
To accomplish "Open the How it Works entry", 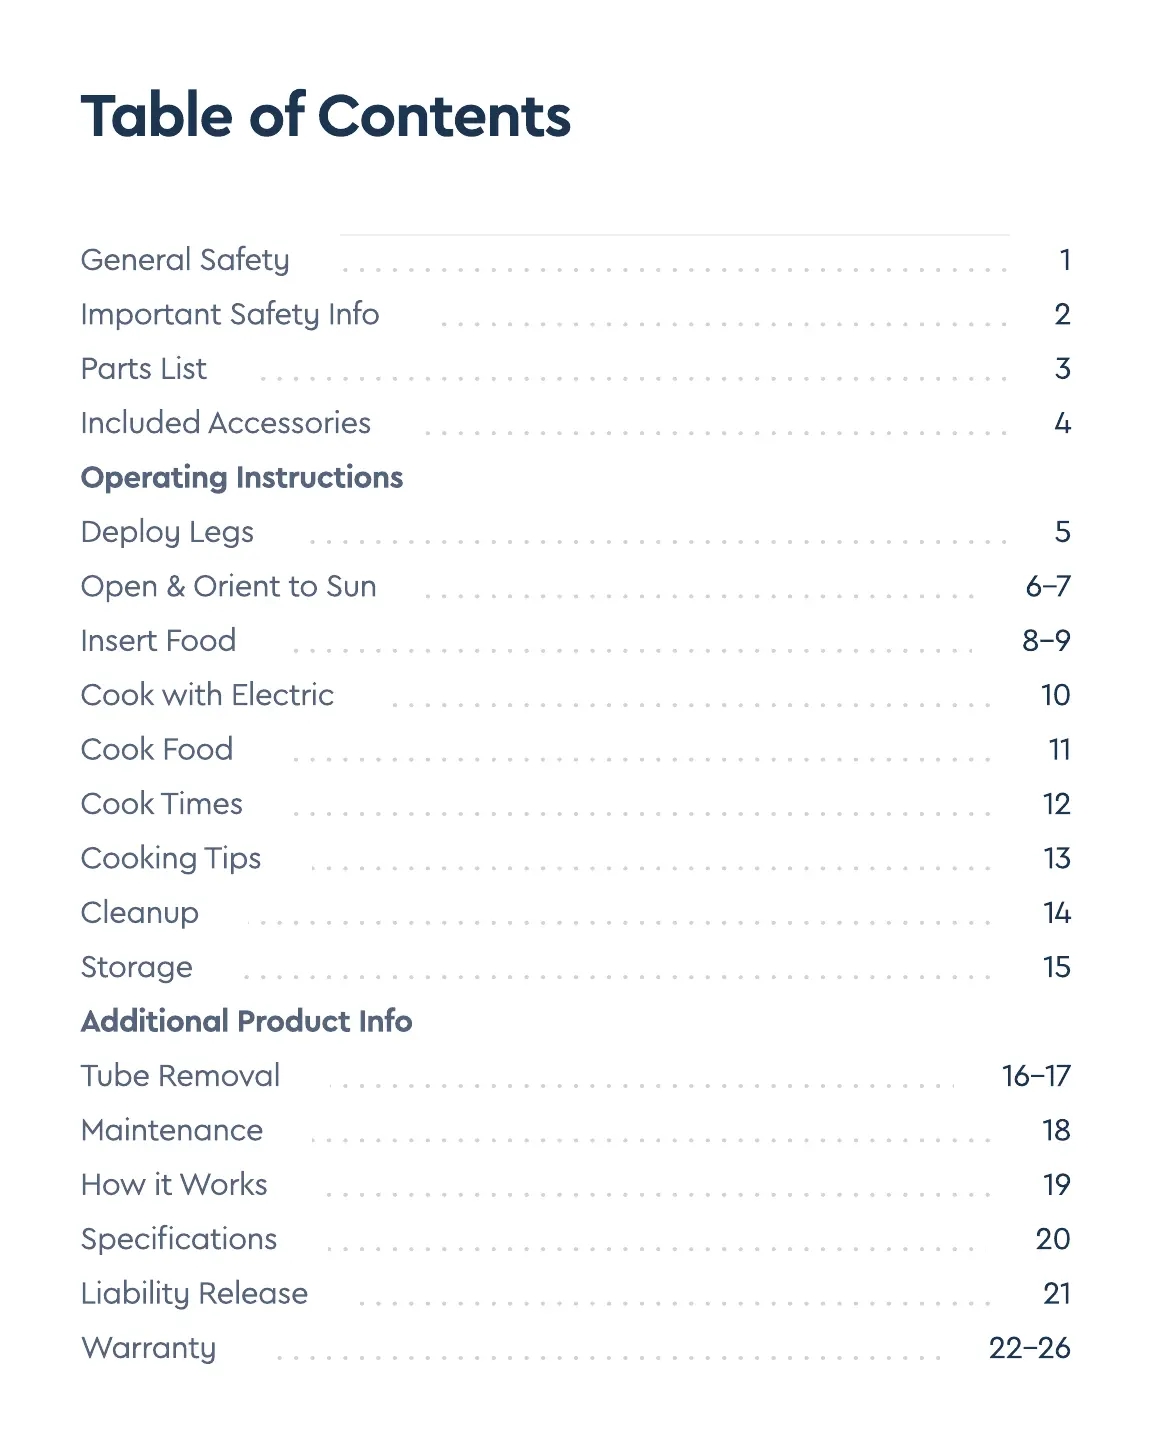I will 174,1185.
